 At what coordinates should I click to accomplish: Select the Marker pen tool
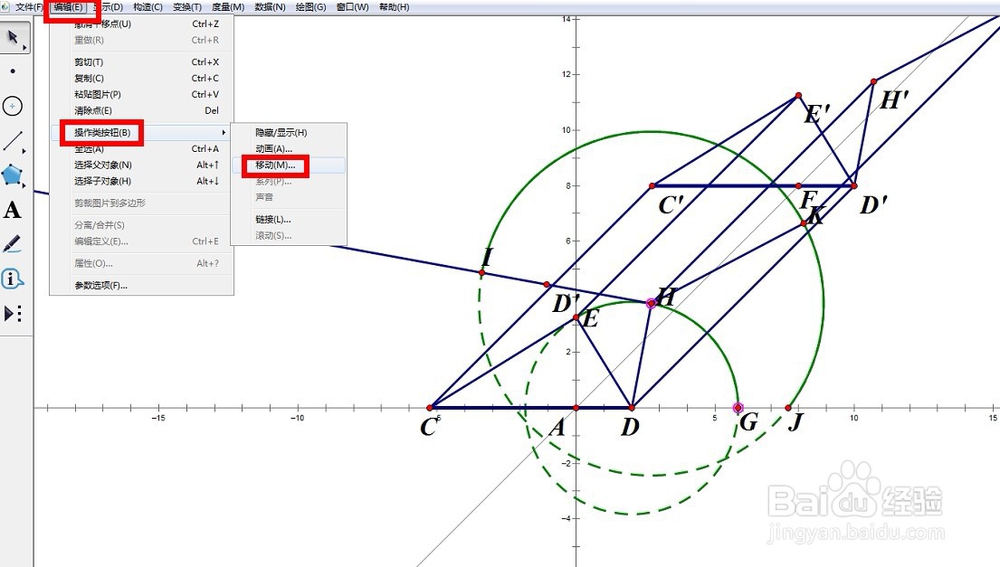[13, 244]
